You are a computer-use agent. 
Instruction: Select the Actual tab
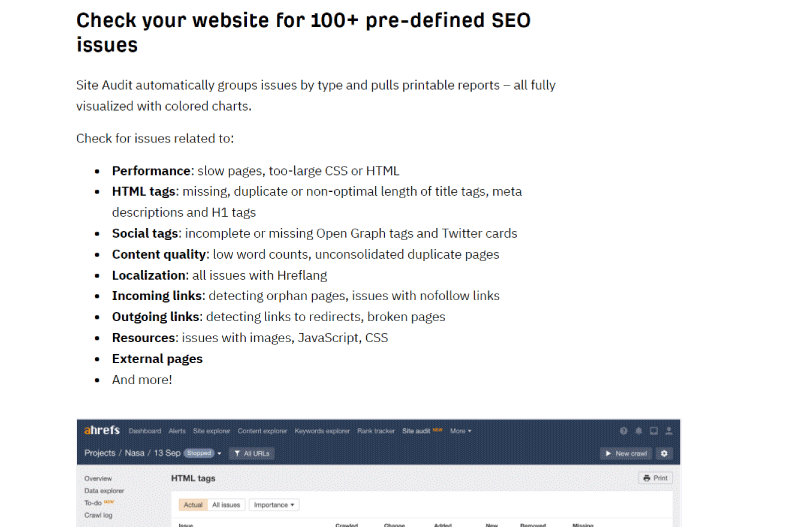click(x=193, y=504)
